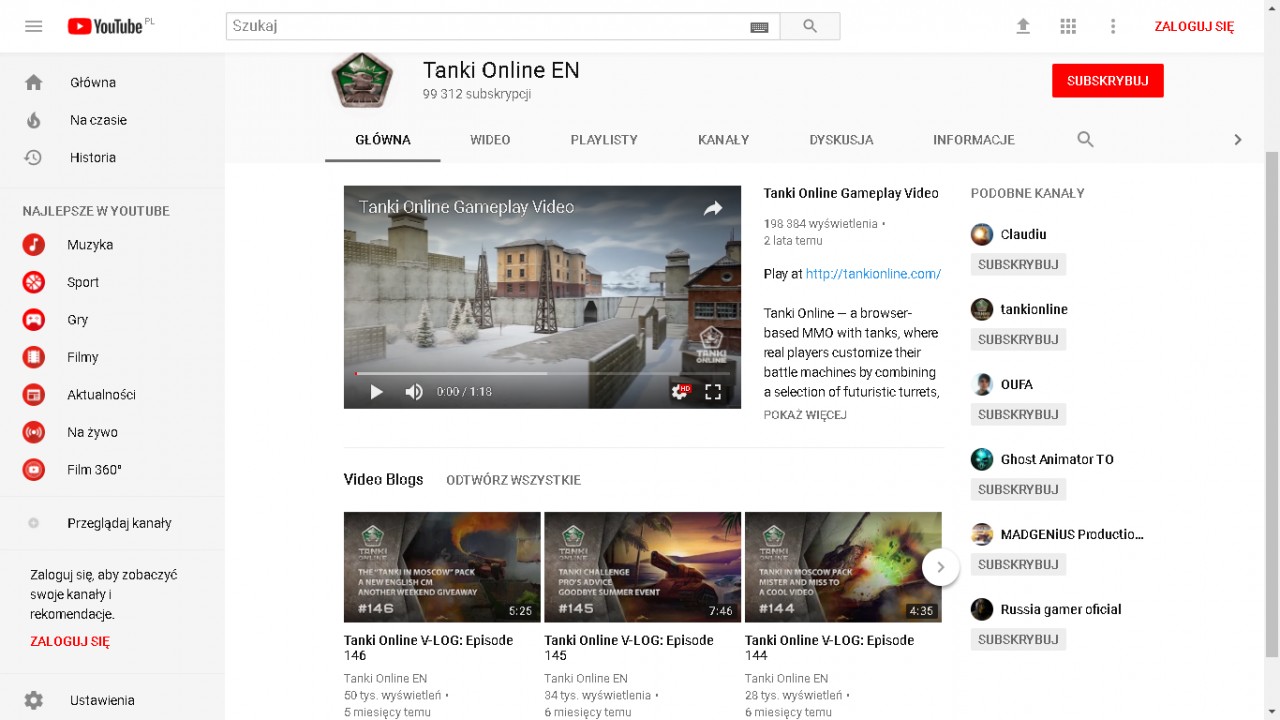
Task: Switch to the KANAŁY tab
Action: click(723, 140)
